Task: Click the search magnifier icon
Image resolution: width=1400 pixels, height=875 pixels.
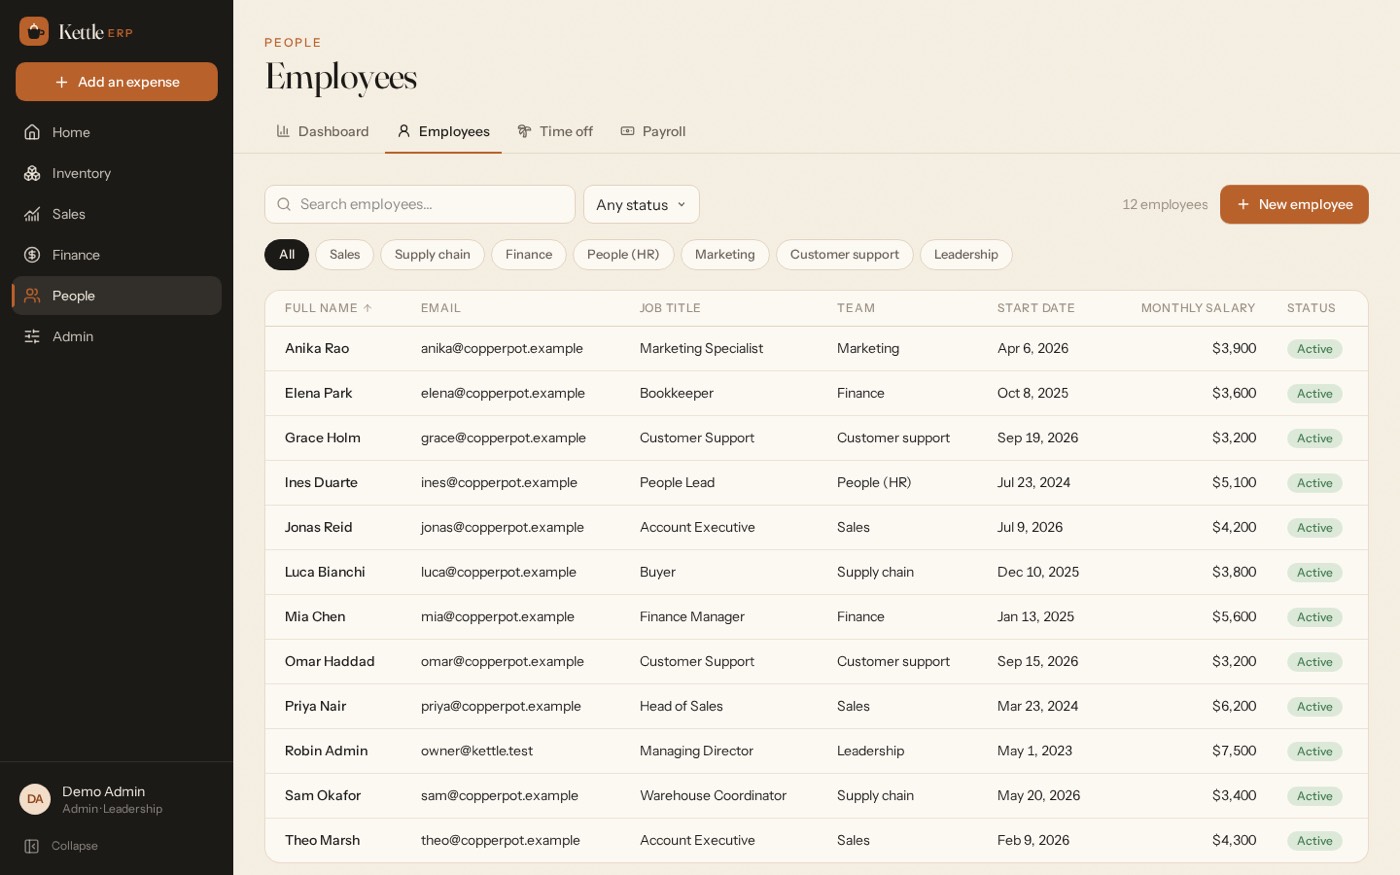Action: [x=284, y=204]
